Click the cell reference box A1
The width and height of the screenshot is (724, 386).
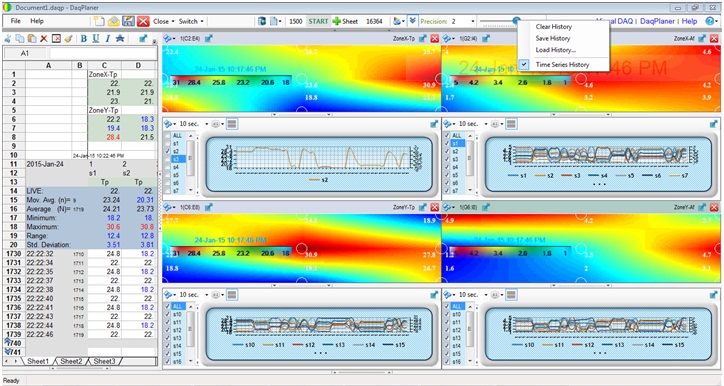coord(25,54)
